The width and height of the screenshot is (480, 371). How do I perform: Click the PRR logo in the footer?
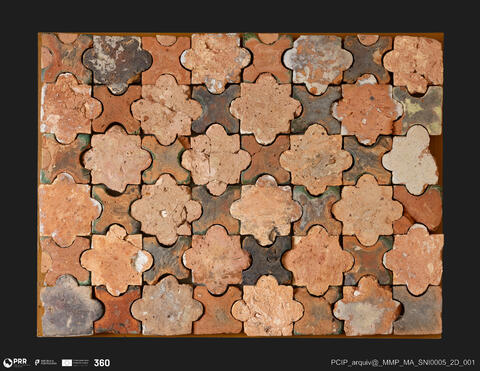point(15,363)
